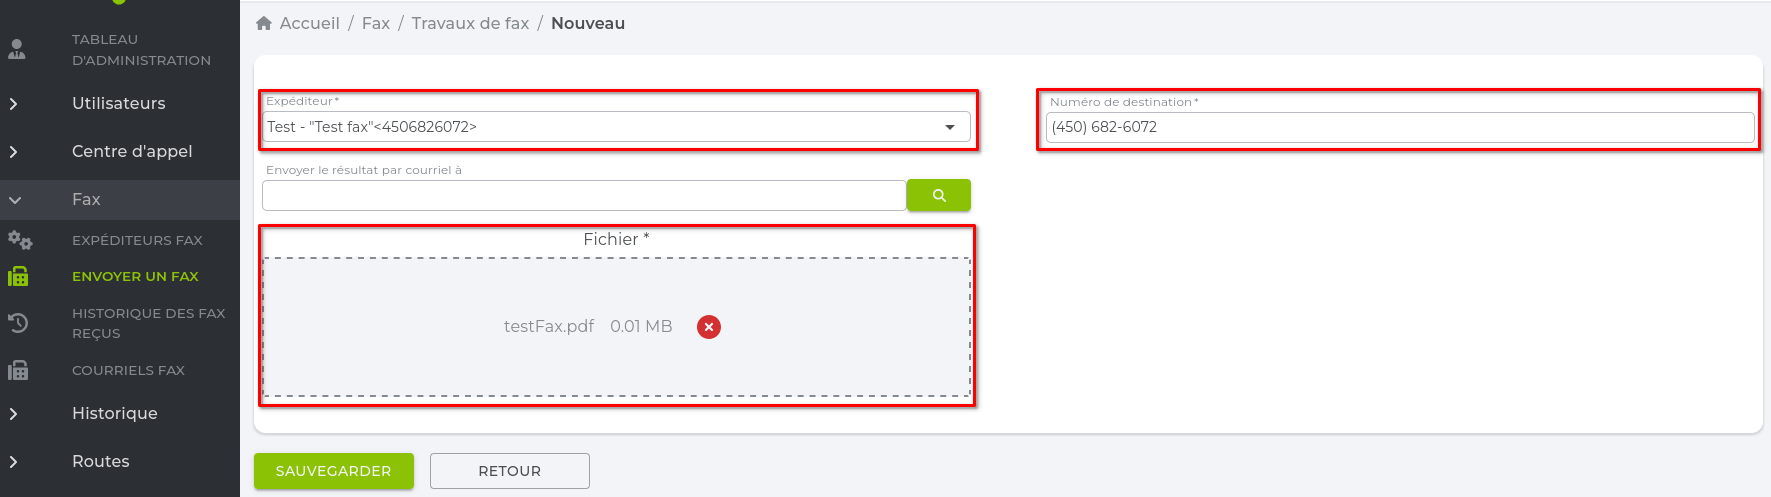This screenshot has width=1771, height=497.
Task: Go to Travaux de fax breadcrumb
Action: pyautogui.click(x=470, y=23)
